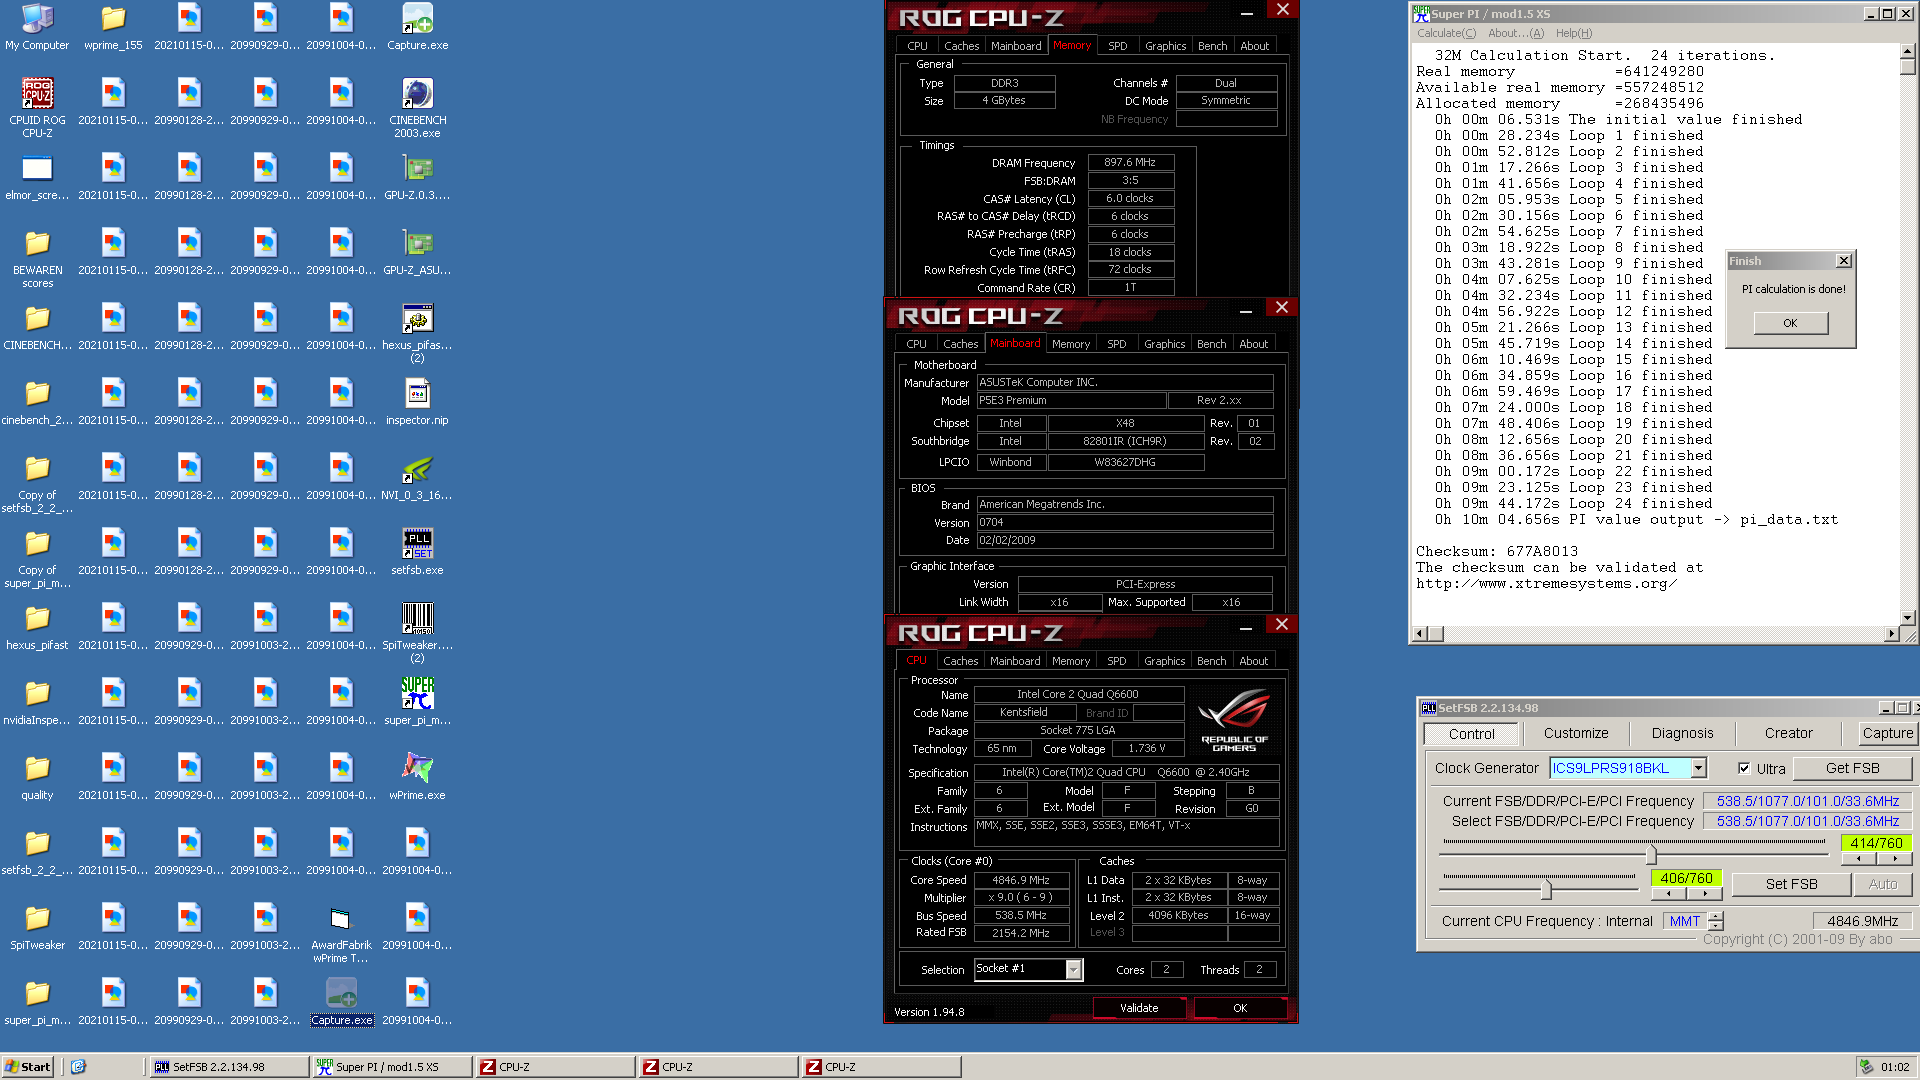Launch CPUID ROG CPU-Z desktop shortcut

click(x=37, y=108)
